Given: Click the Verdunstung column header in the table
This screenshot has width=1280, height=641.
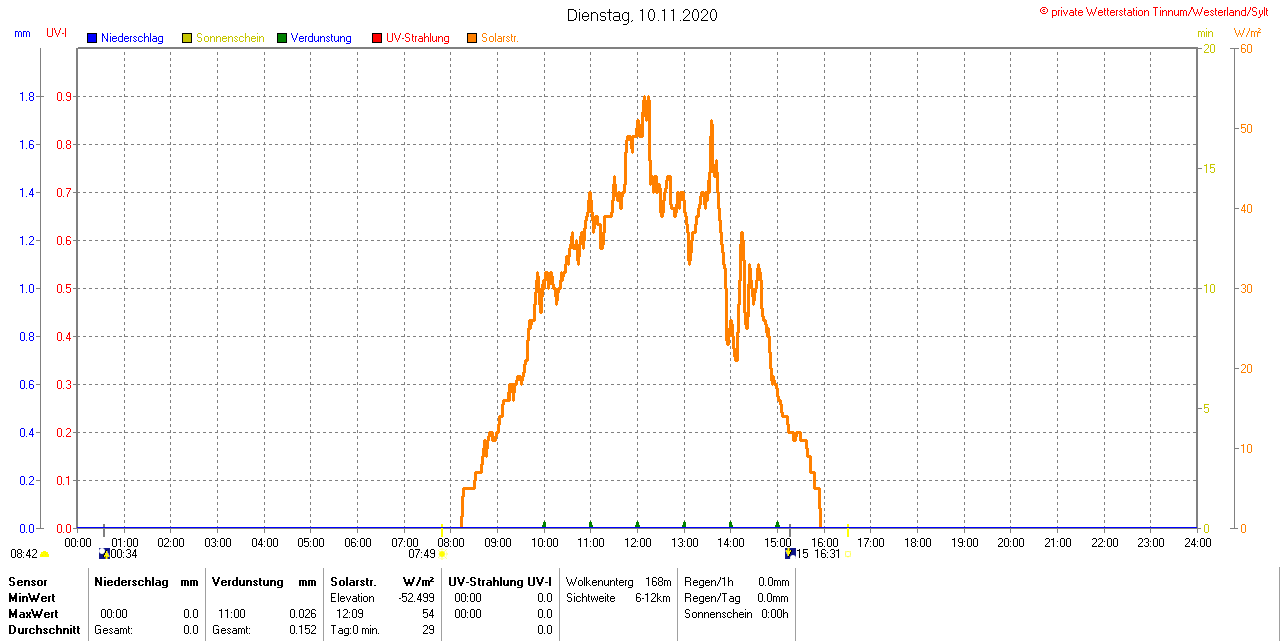Looking at the screenshot, I should tap(247, 582).
